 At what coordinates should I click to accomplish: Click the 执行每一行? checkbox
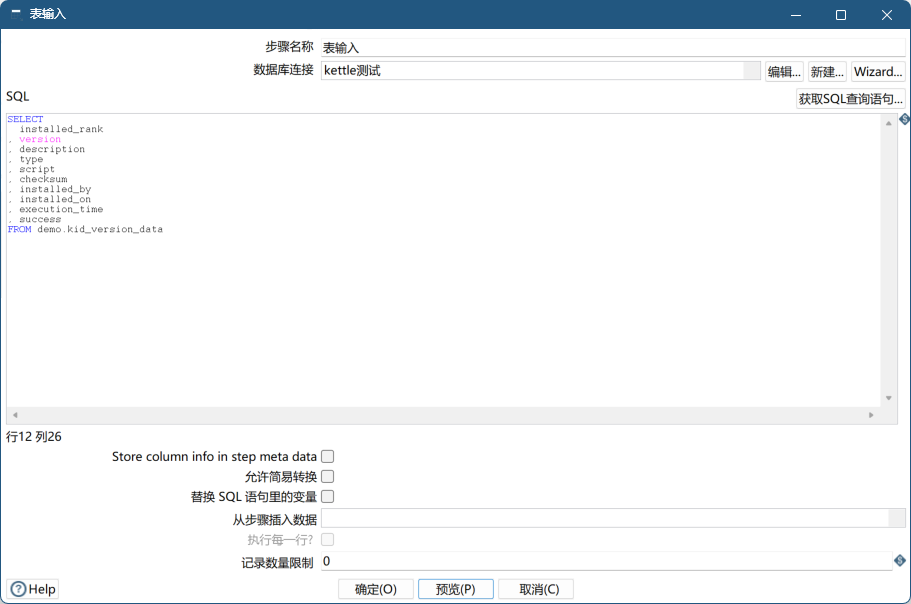pyautogui.click(x=327, y=539)
